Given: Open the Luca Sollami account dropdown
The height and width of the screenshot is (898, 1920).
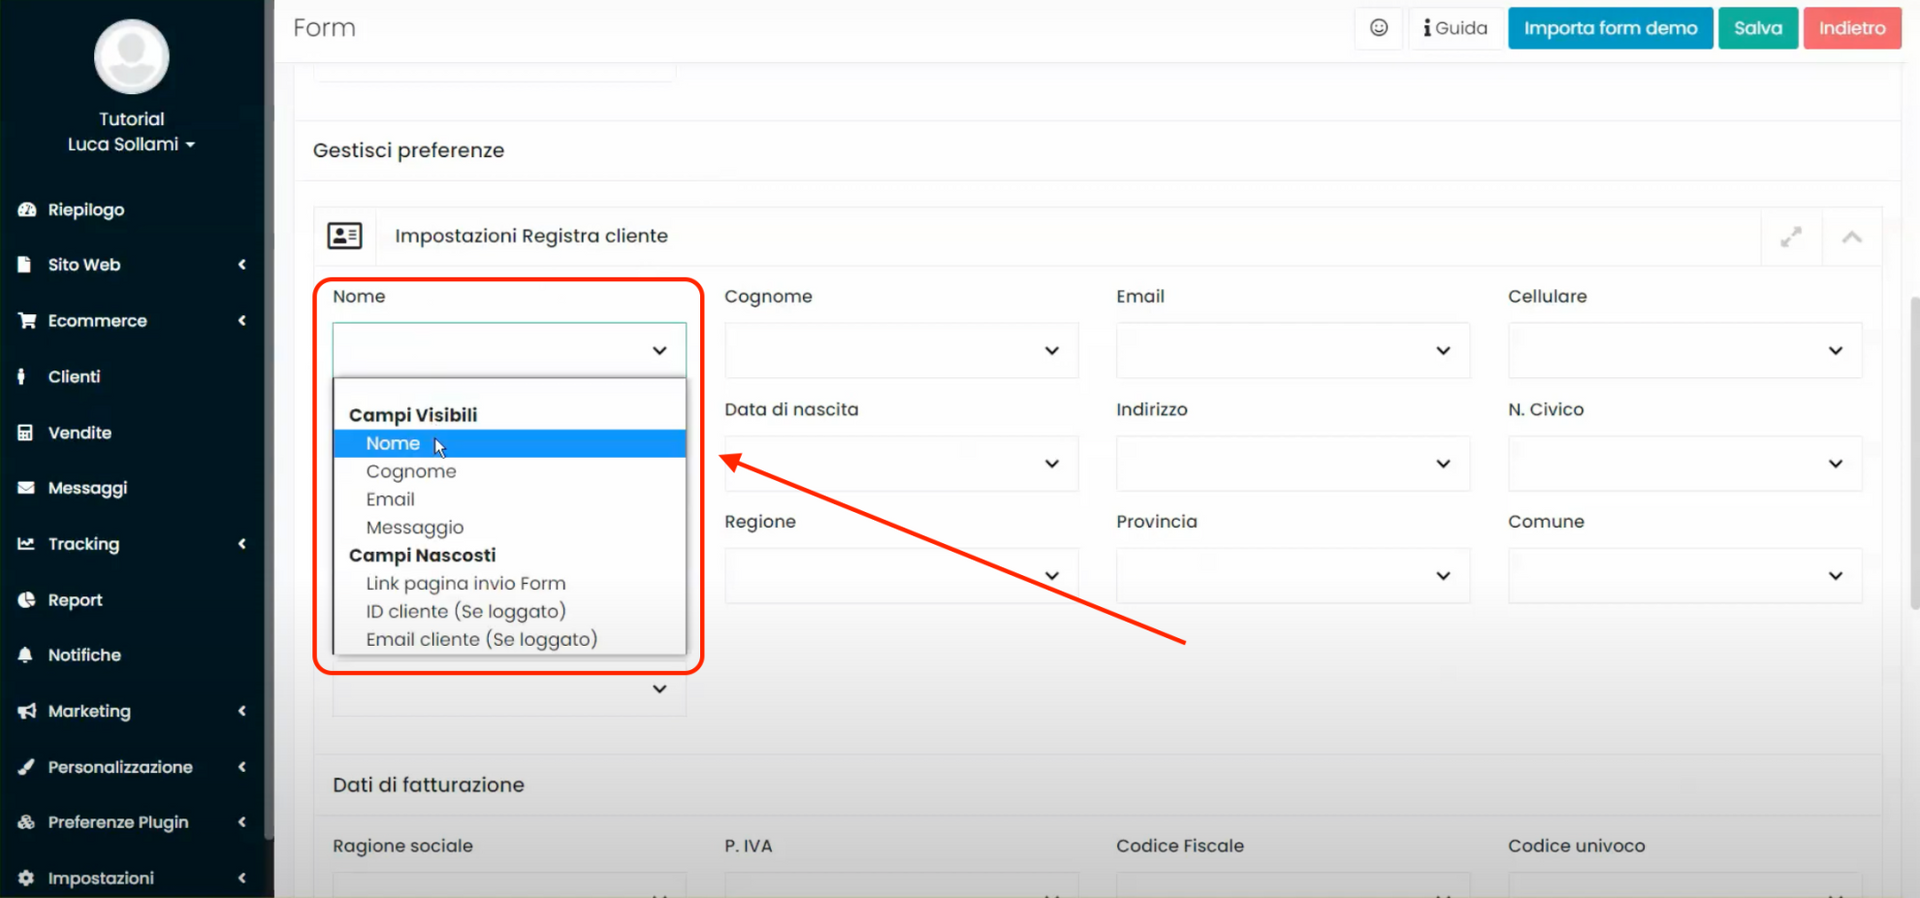Looking at the screenshot, I should 131,144.
